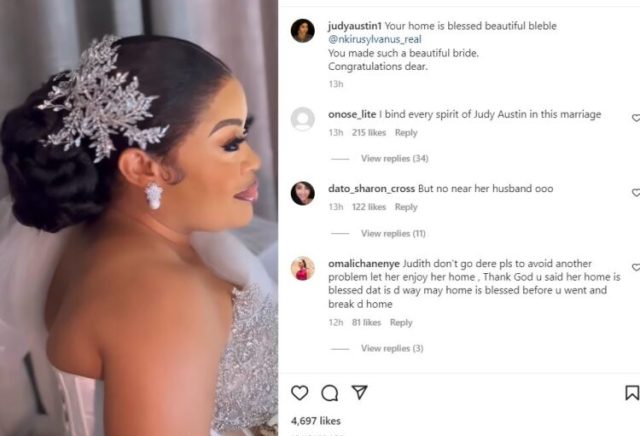Save post with bookmark icon
The image size is (640, 436).
632,393
